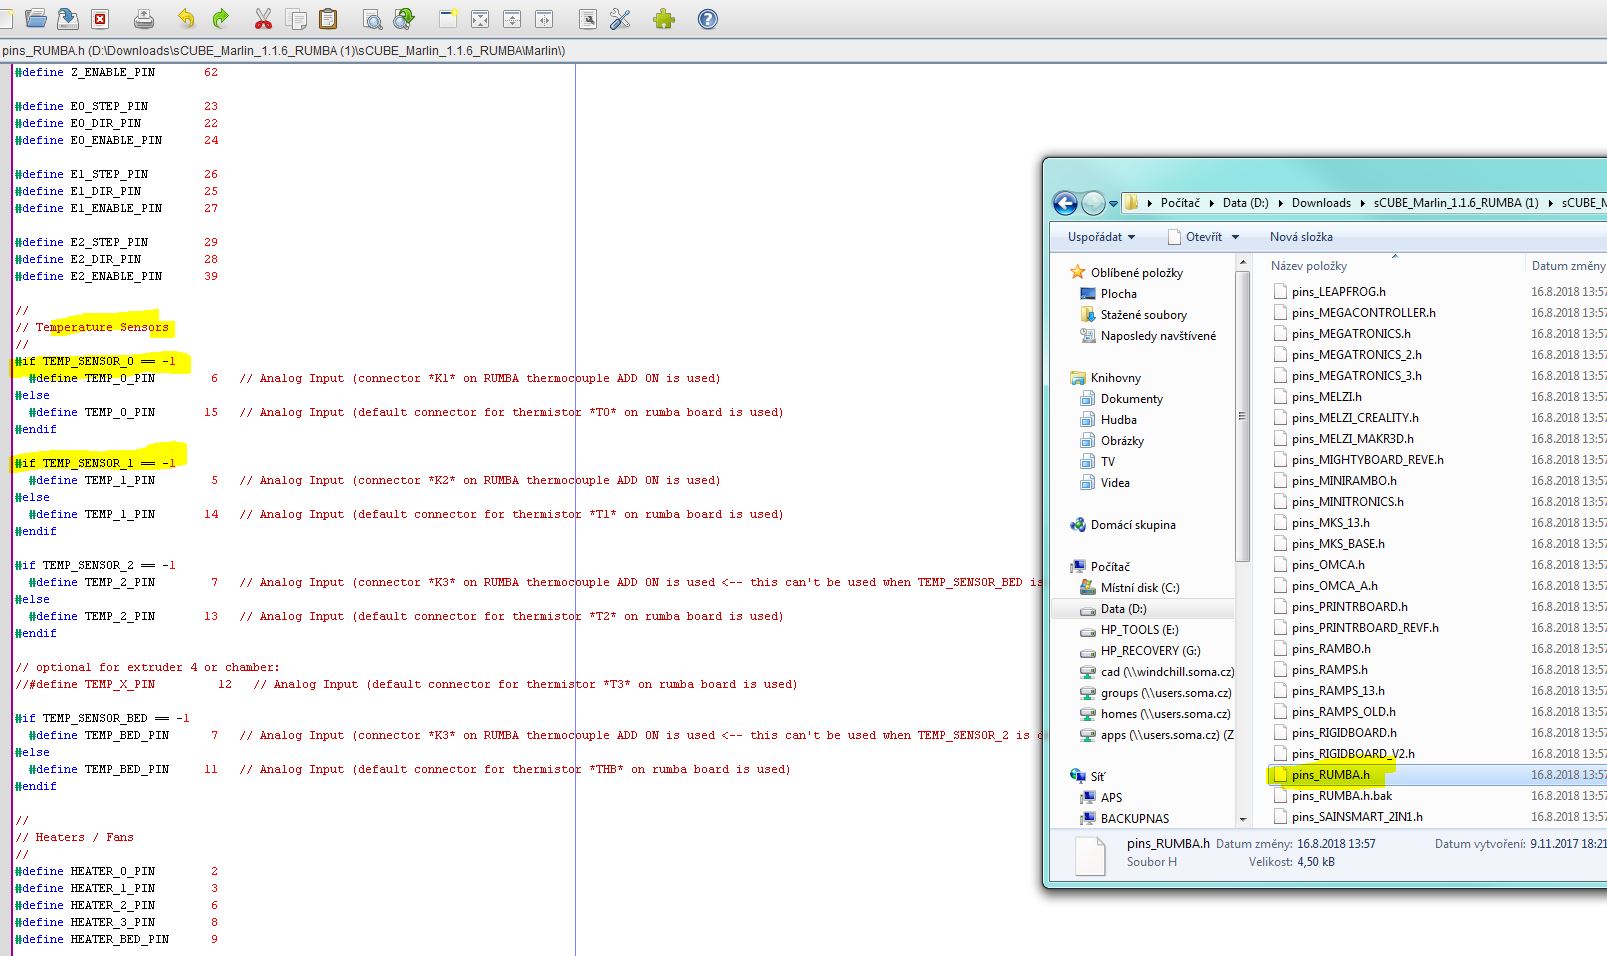The height and width of the screenshot is (956, 1607).
Task: Click the Explorer back arrow button
Action: [1066, 203]
